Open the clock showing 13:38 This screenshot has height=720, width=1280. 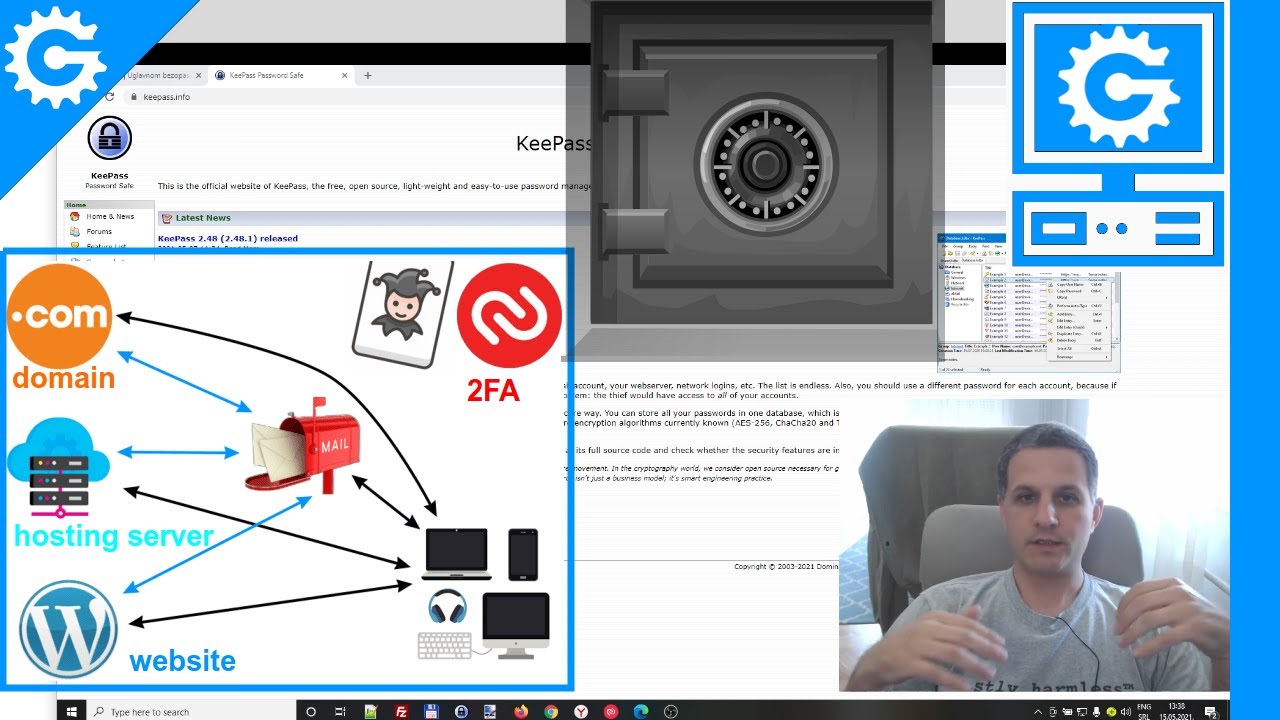coord(1175,711)
